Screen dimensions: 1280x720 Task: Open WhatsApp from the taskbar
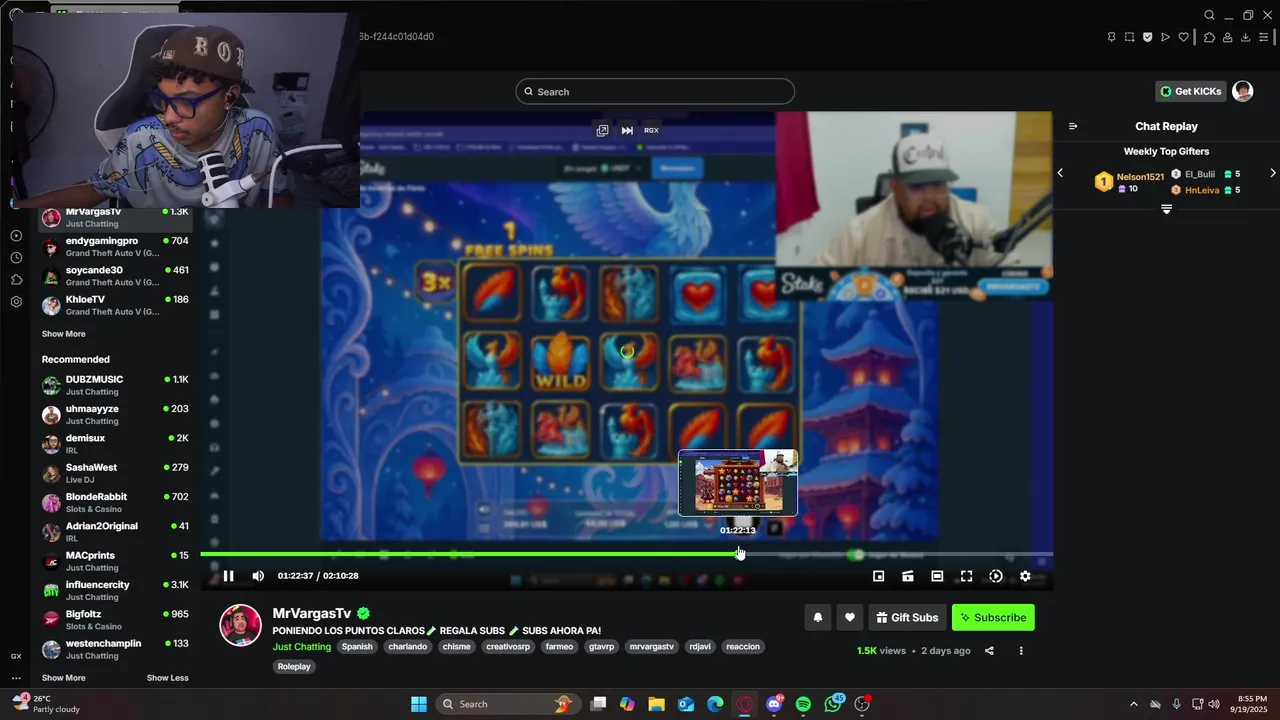(x=833, y=704)
